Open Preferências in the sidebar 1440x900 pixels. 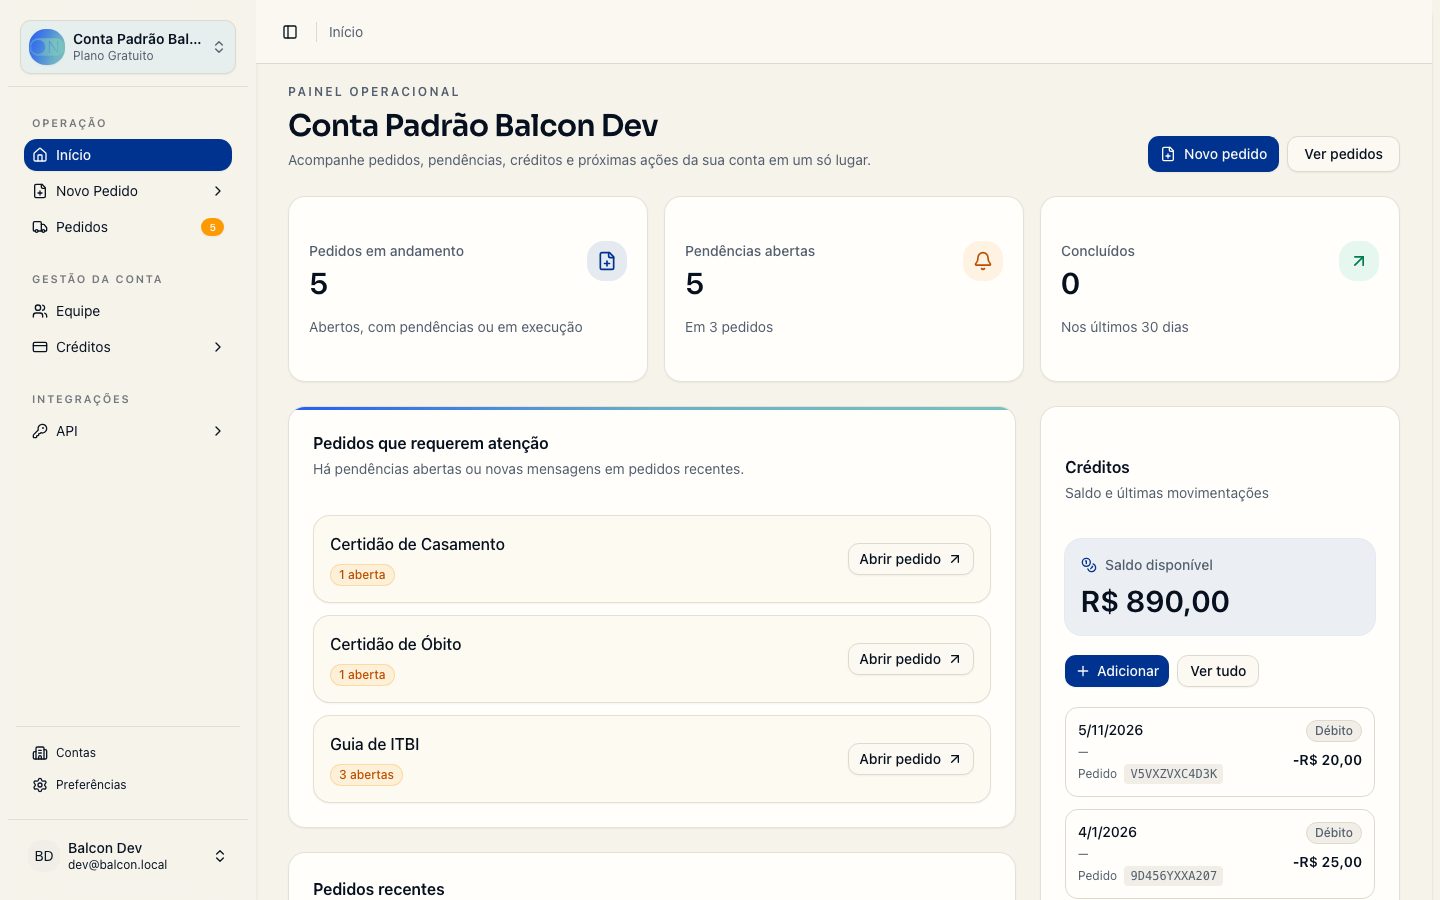tap(128, 785)
